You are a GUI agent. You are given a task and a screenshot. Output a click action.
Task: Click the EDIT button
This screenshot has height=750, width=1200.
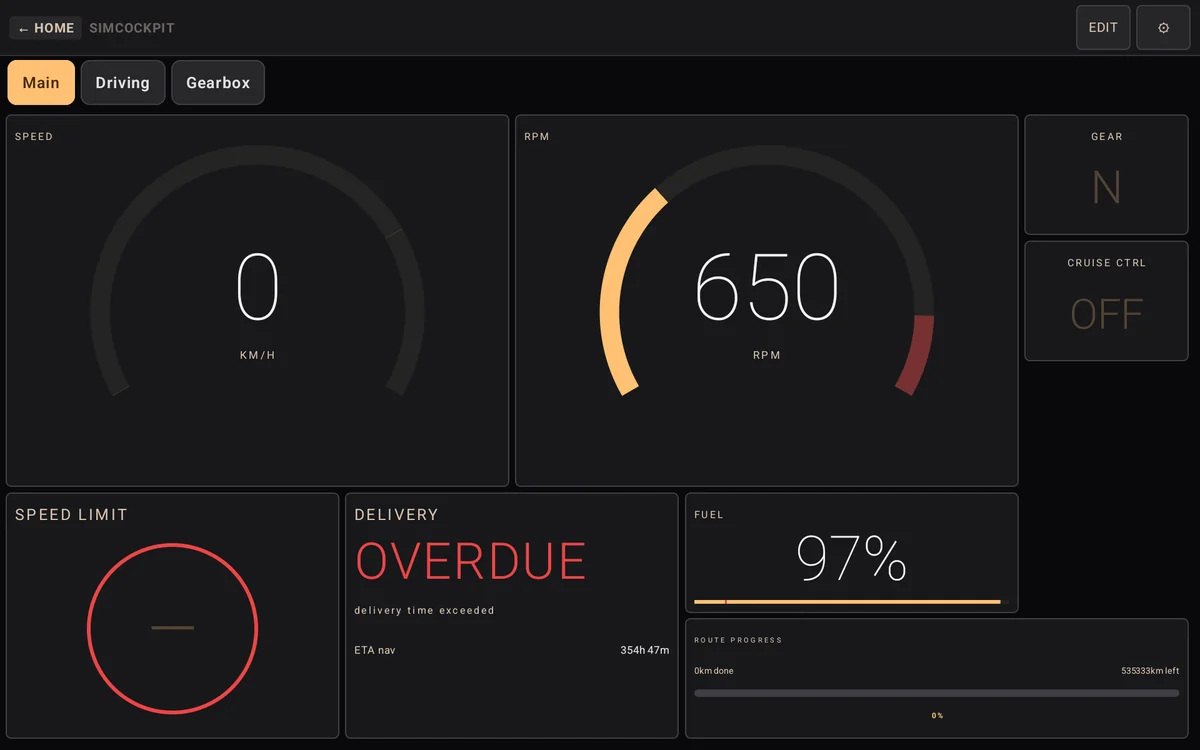point(1103,28)
